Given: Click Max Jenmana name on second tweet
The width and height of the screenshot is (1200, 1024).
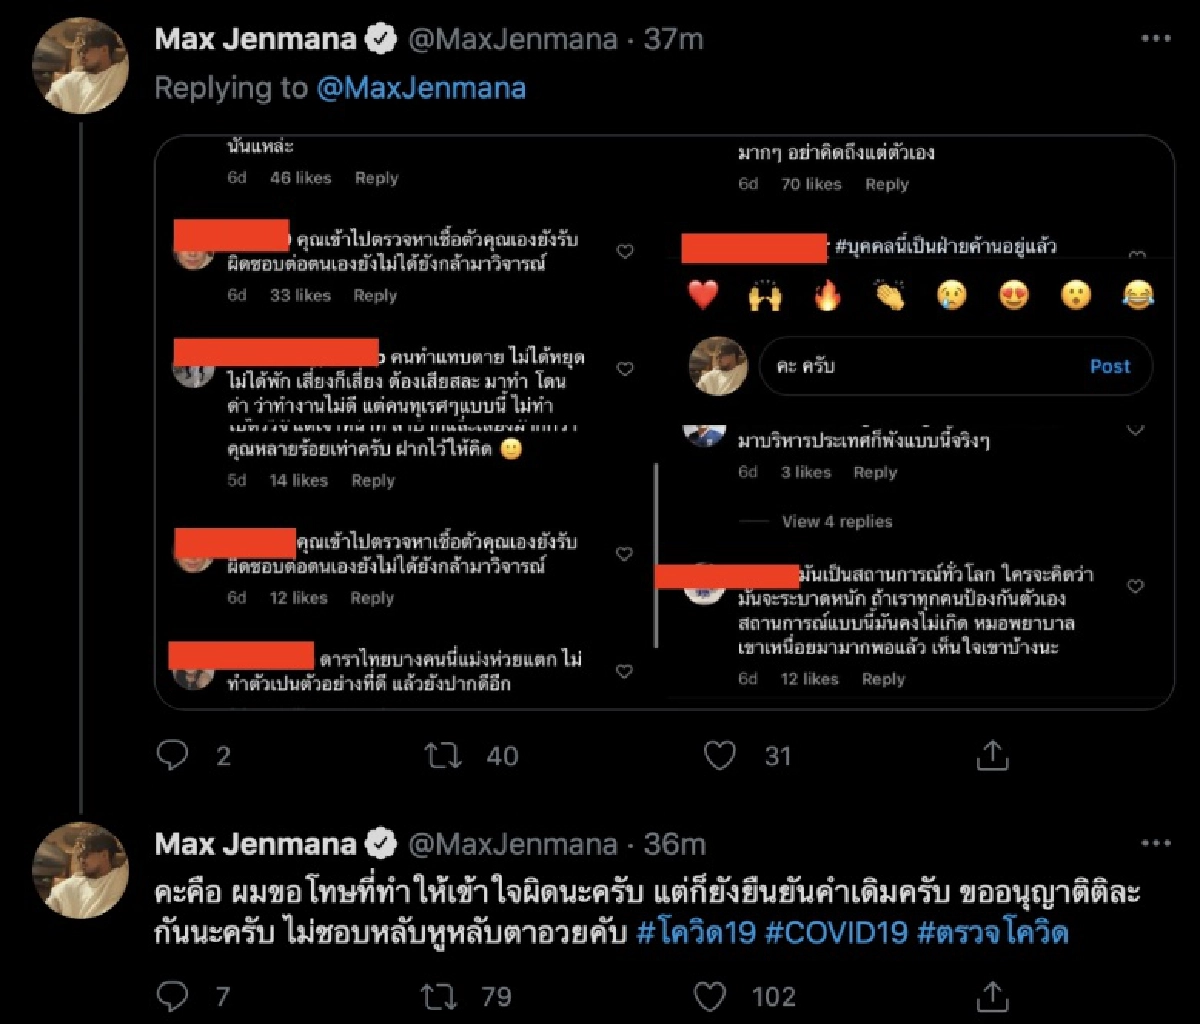Looking at the screenshot, I should pyautogui.click(x=255, y=844).
